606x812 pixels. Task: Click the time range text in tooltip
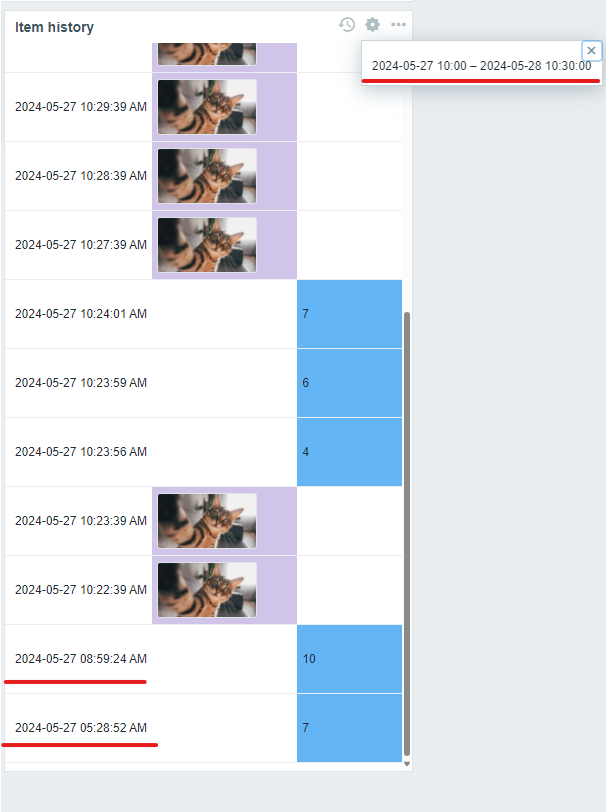482,66
